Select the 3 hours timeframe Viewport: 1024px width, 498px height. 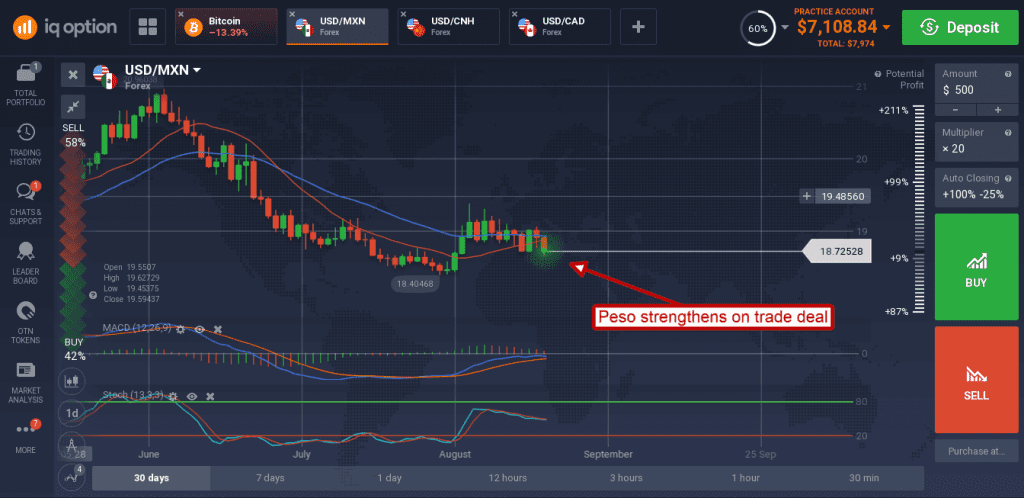click(626, 478)
